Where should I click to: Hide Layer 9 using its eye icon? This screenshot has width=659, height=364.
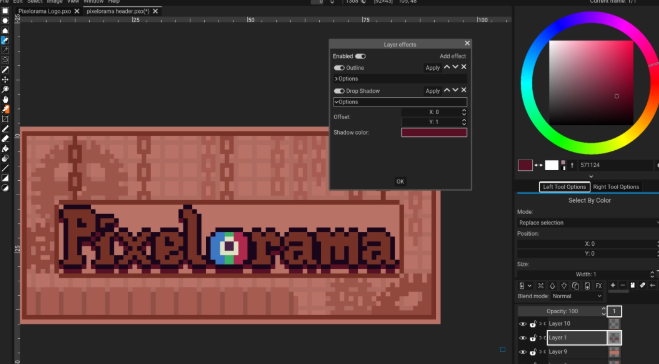point(523,352)
